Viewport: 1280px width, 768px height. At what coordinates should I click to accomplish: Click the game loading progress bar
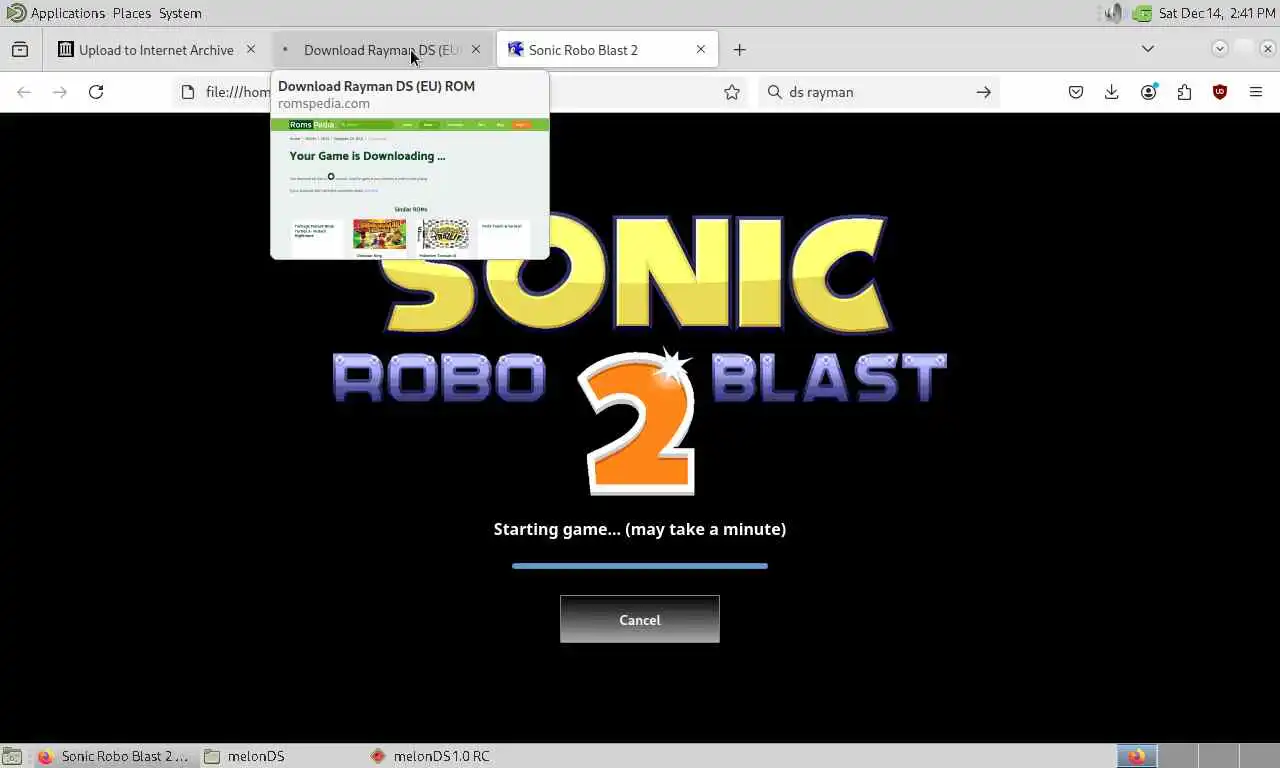point(640,566)
